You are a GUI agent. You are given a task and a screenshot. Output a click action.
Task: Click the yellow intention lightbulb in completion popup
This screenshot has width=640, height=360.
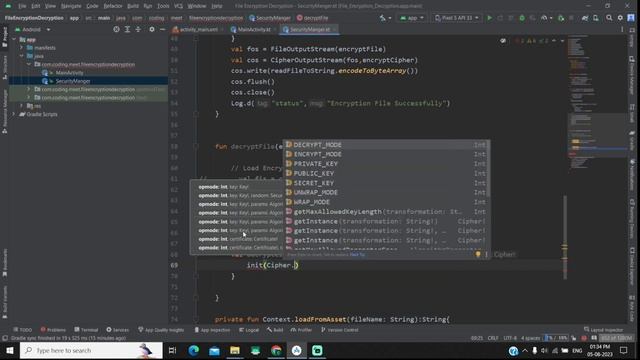coord(478,254)
